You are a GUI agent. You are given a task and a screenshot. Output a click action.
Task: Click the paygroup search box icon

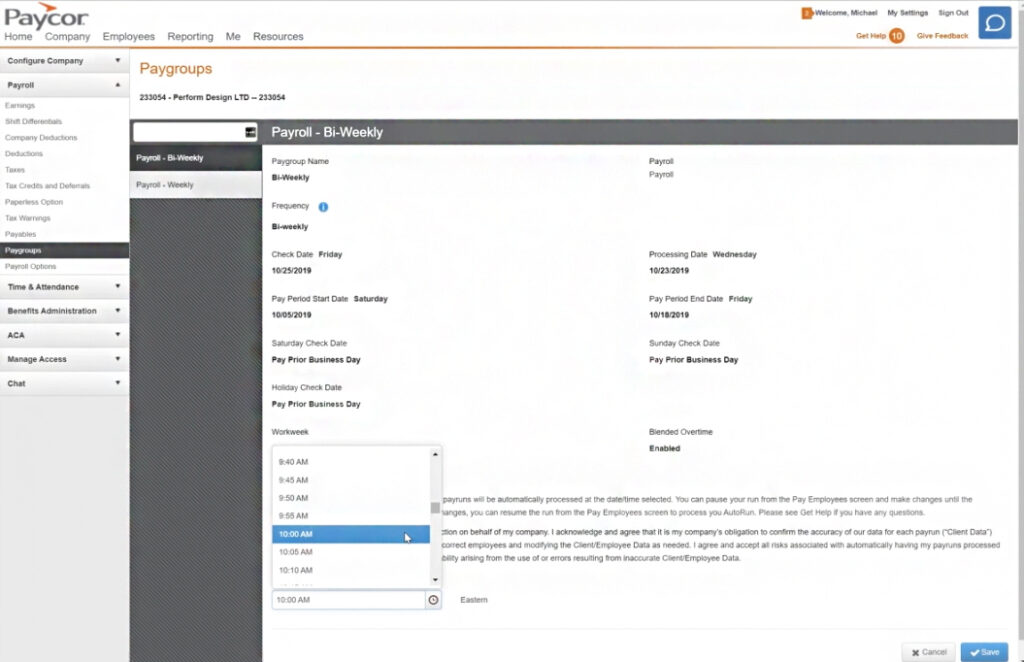tap(250, 132)
